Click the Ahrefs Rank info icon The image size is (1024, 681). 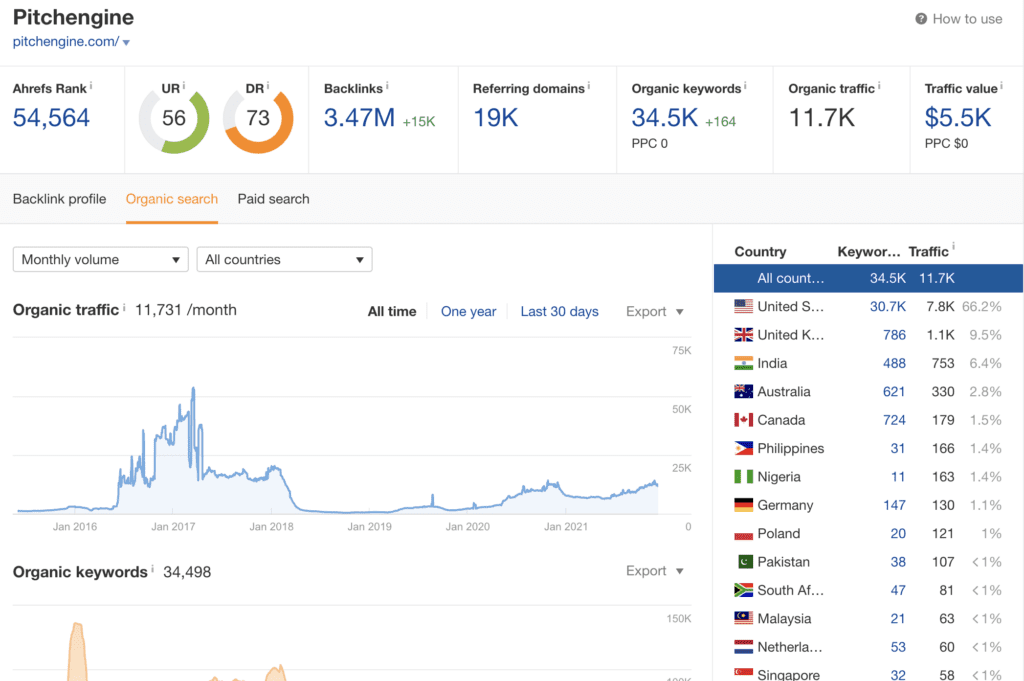[91, 86]
